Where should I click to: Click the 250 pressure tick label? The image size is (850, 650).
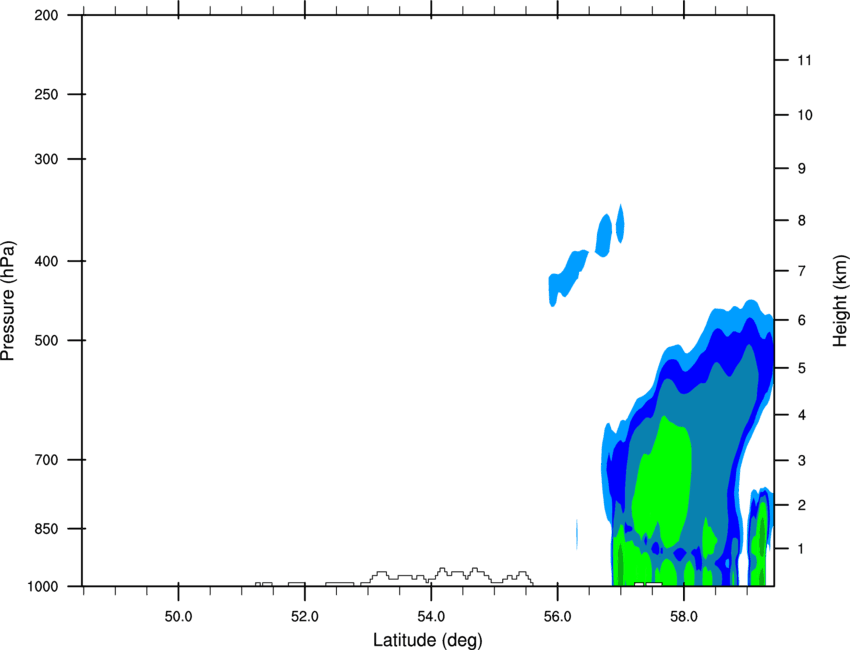[46, 94]
